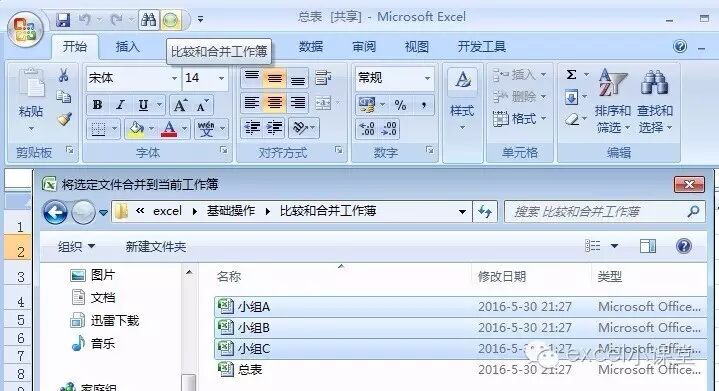
Task: Align text left
Action: pos(251,103)
